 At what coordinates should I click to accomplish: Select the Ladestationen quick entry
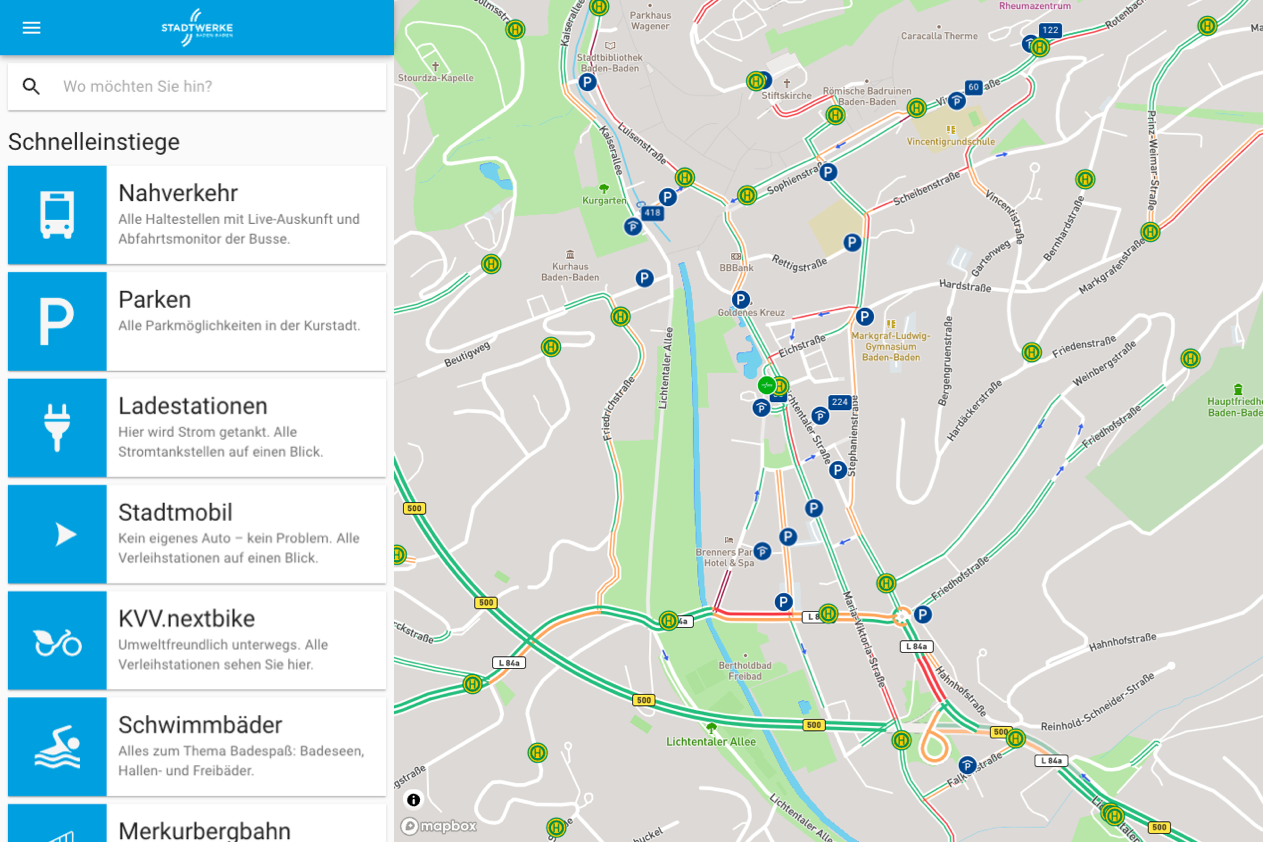click(245, 428)
